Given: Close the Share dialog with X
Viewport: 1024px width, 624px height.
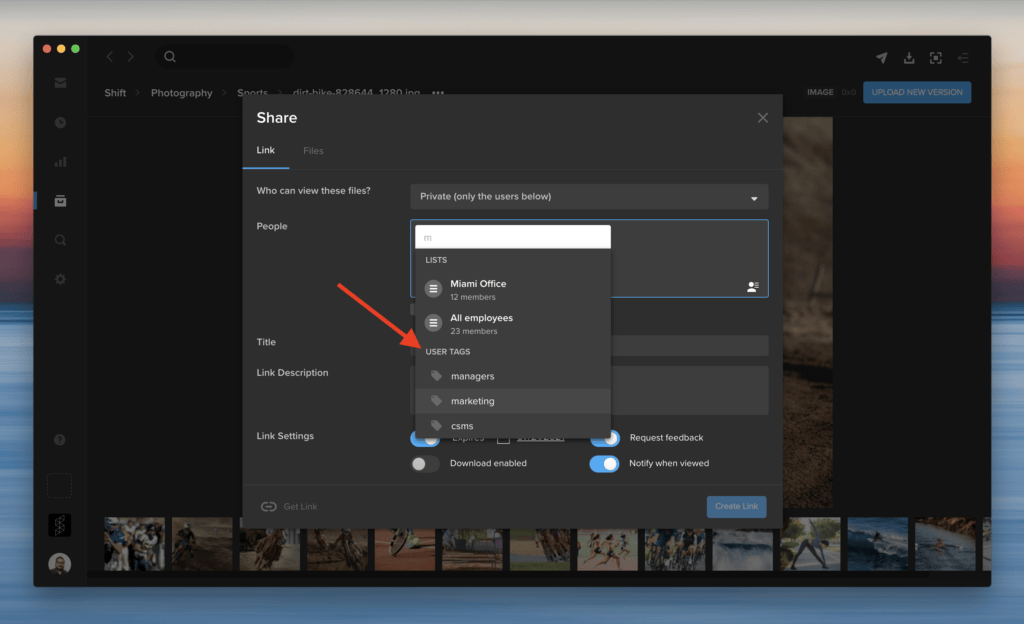Looking at the screenshot, I should tap(762, 117).
